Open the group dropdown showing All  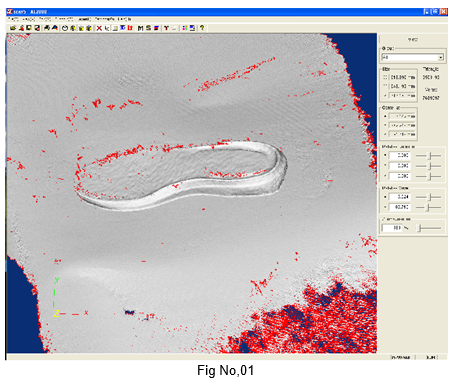(x=412, y=57)
